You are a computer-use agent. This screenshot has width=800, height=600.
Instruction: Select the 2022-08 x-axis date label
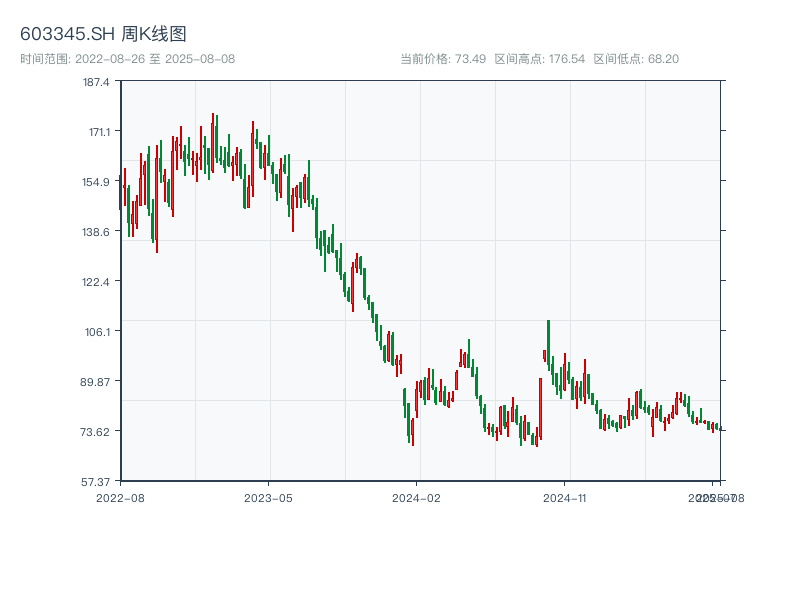pos(120,497)
